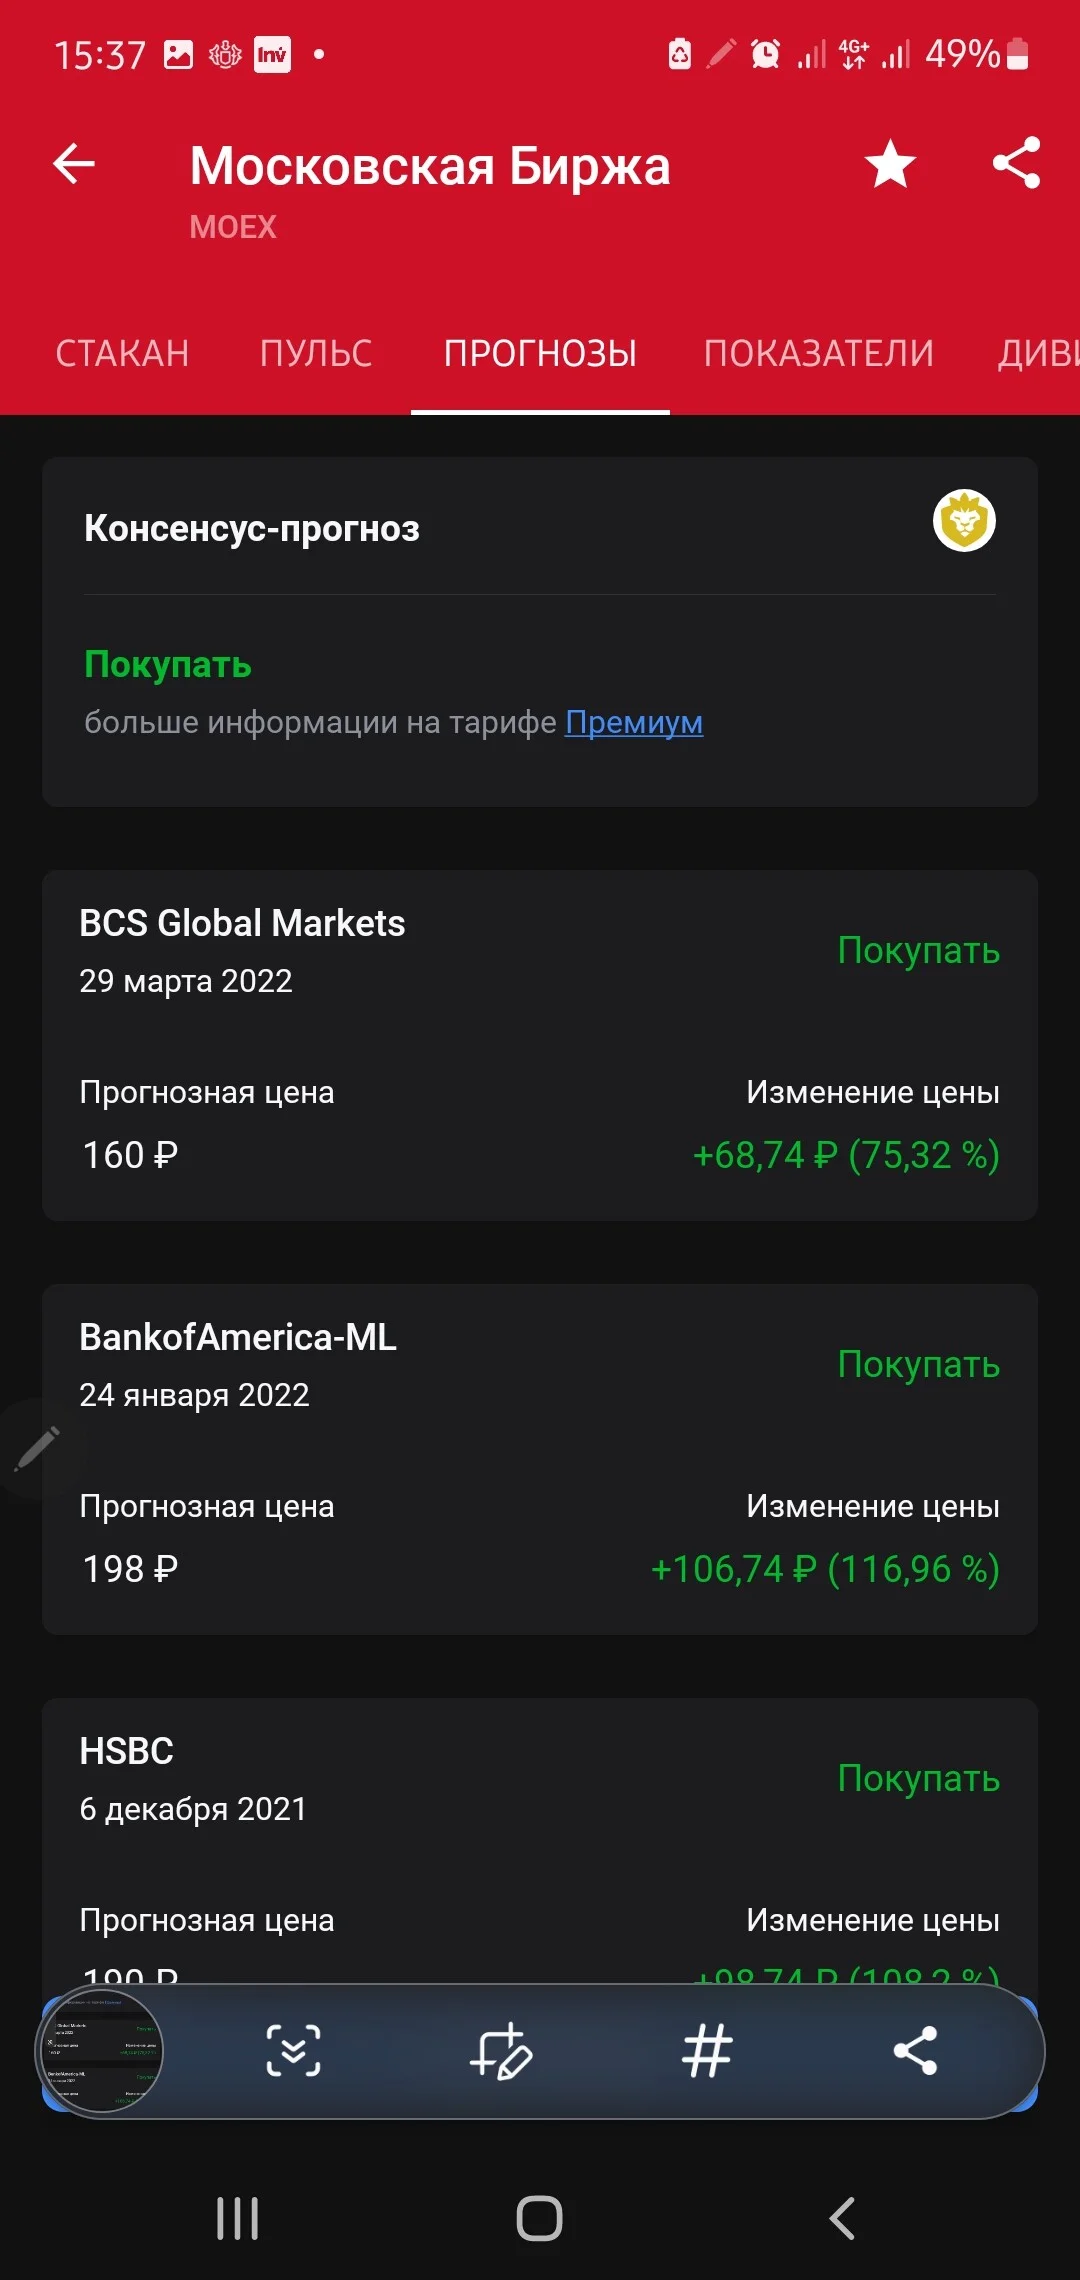Share the screenshot from the bottom toolbar

coord(915,2050)
